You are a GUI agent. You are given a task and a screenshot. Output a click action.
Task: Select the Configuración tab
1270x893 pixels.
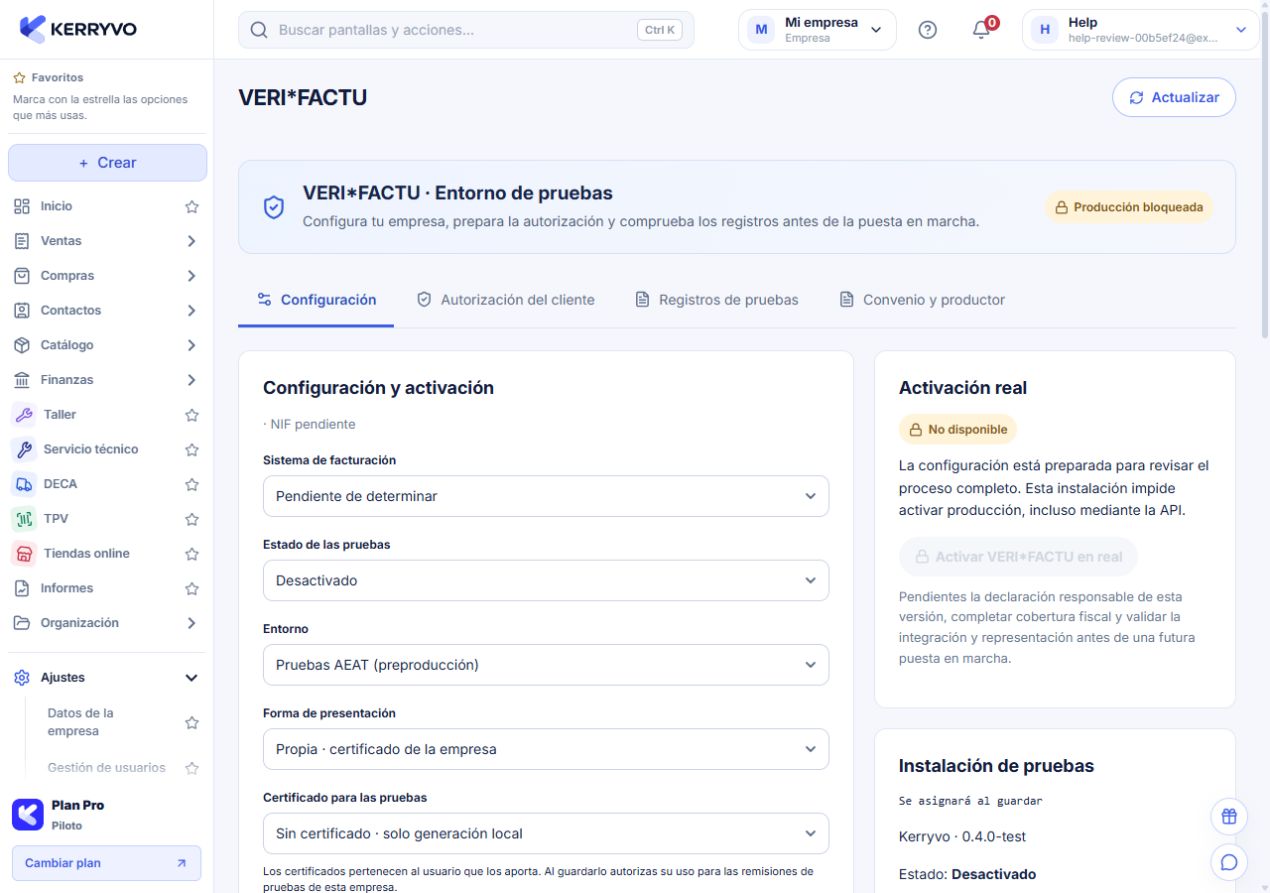coord(316,300)
